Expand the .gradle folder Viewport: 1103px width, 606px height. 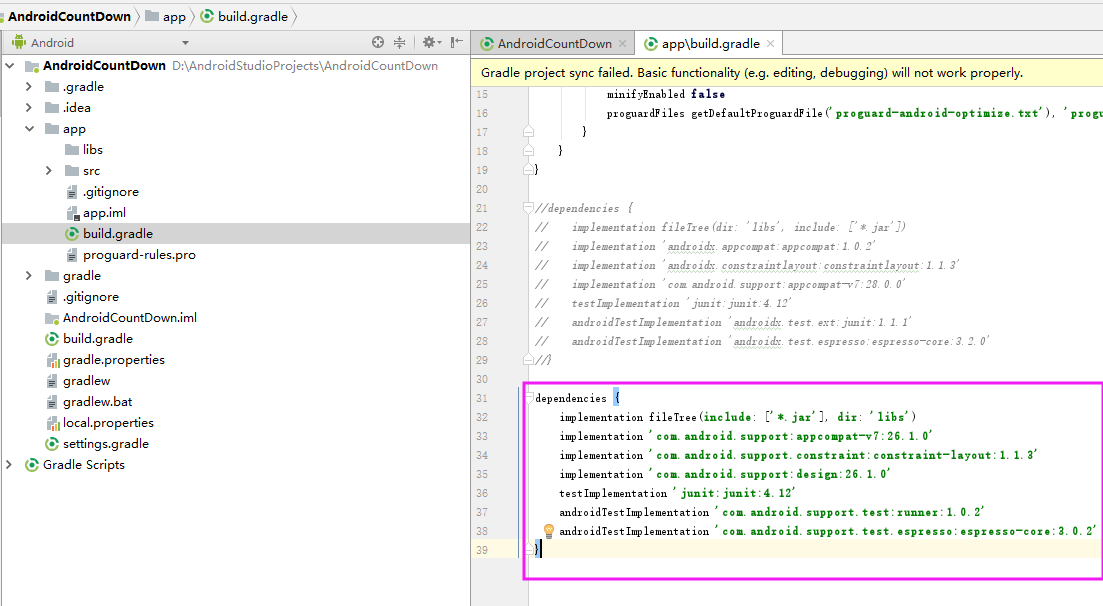(29, 87)
